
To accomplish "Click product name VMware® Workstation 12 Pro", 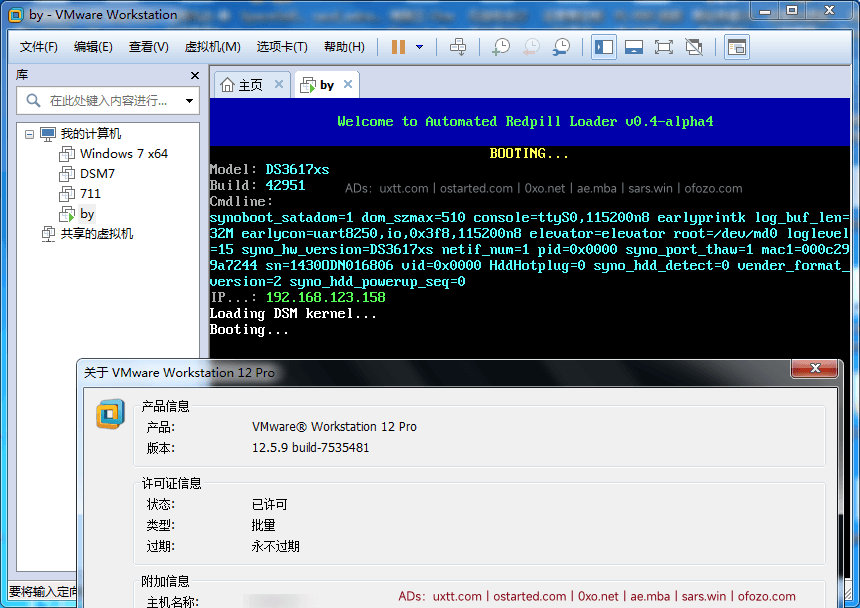I will tap(334, 427).
